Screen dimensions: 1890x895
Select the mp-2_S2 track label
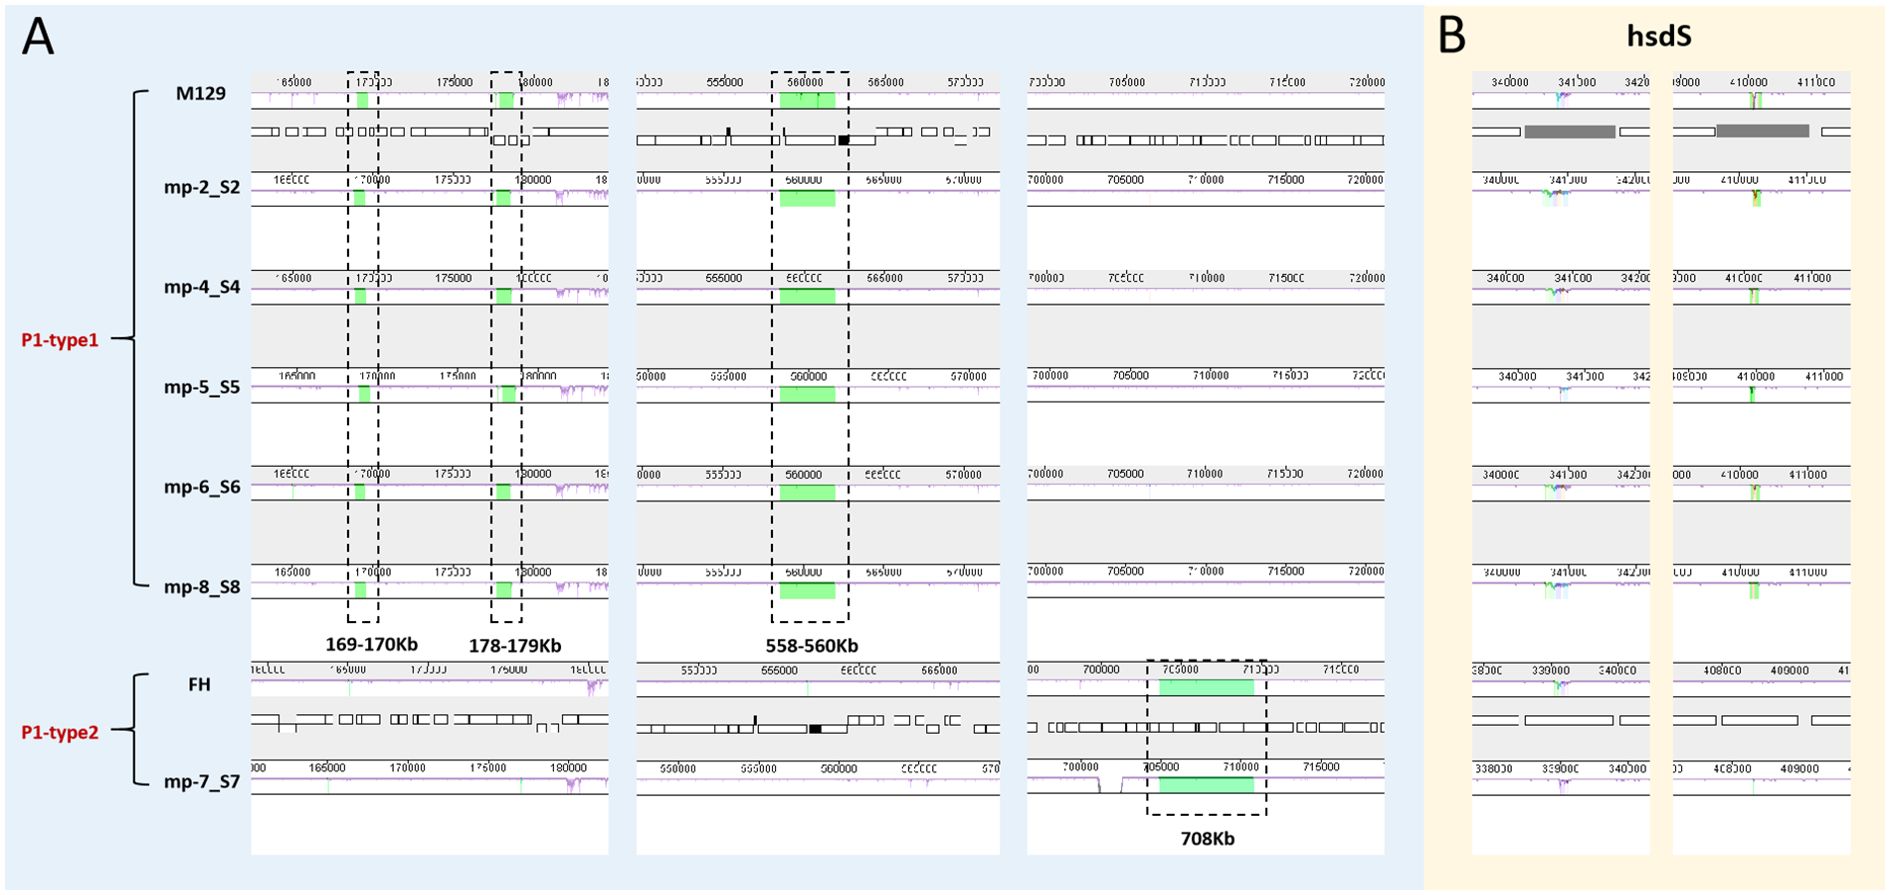coord(202,188)
